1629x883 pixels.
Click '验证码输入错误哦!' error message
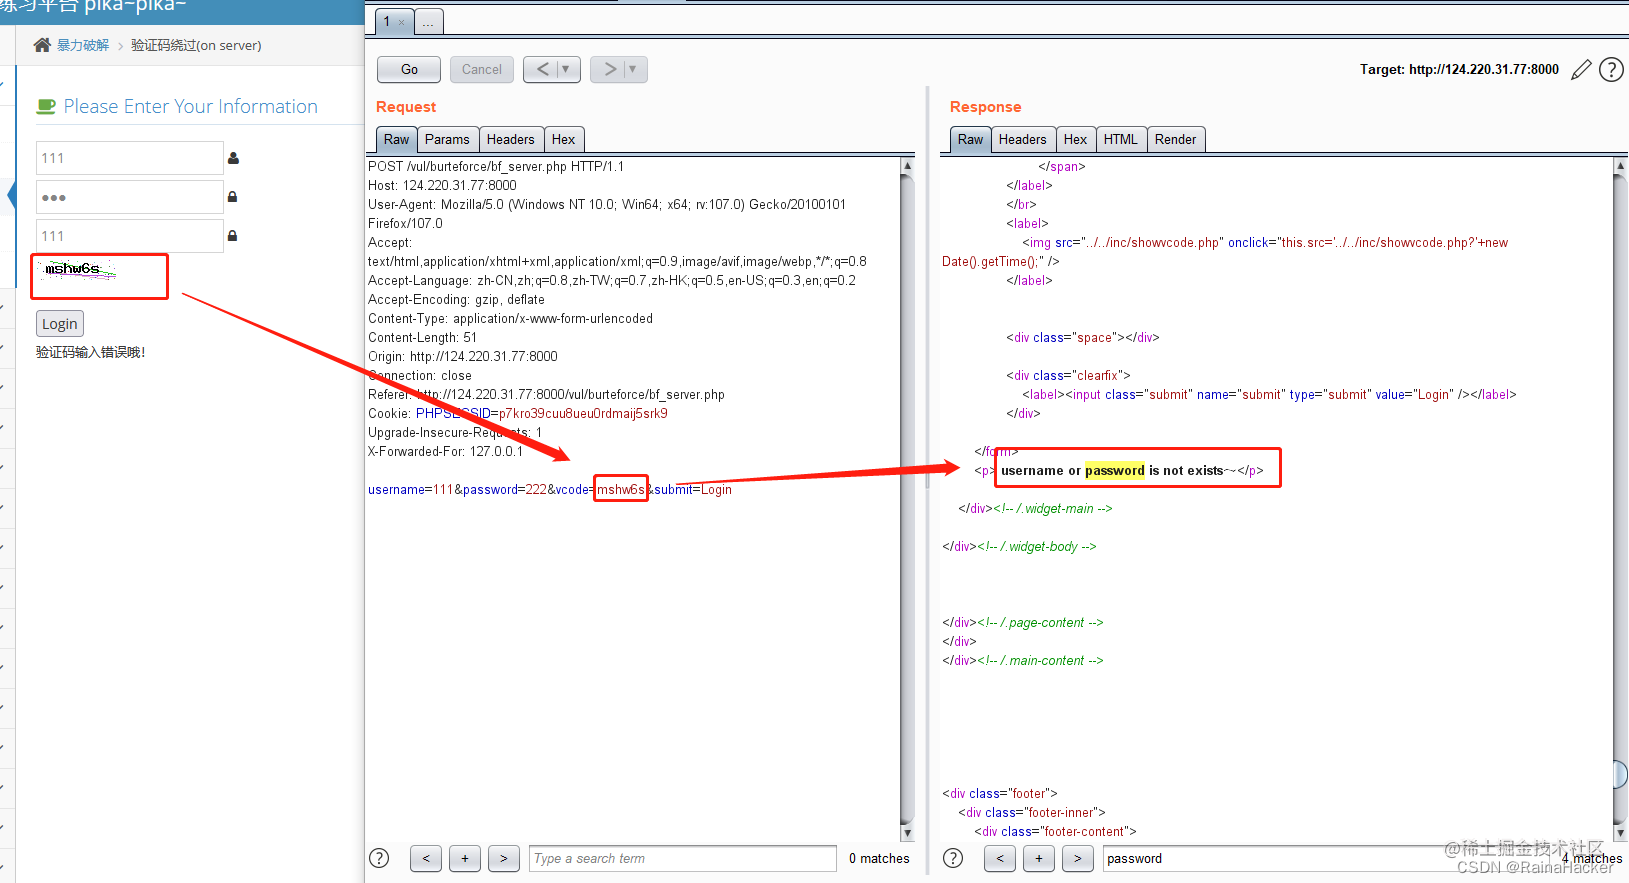click(x=91, y=352)
